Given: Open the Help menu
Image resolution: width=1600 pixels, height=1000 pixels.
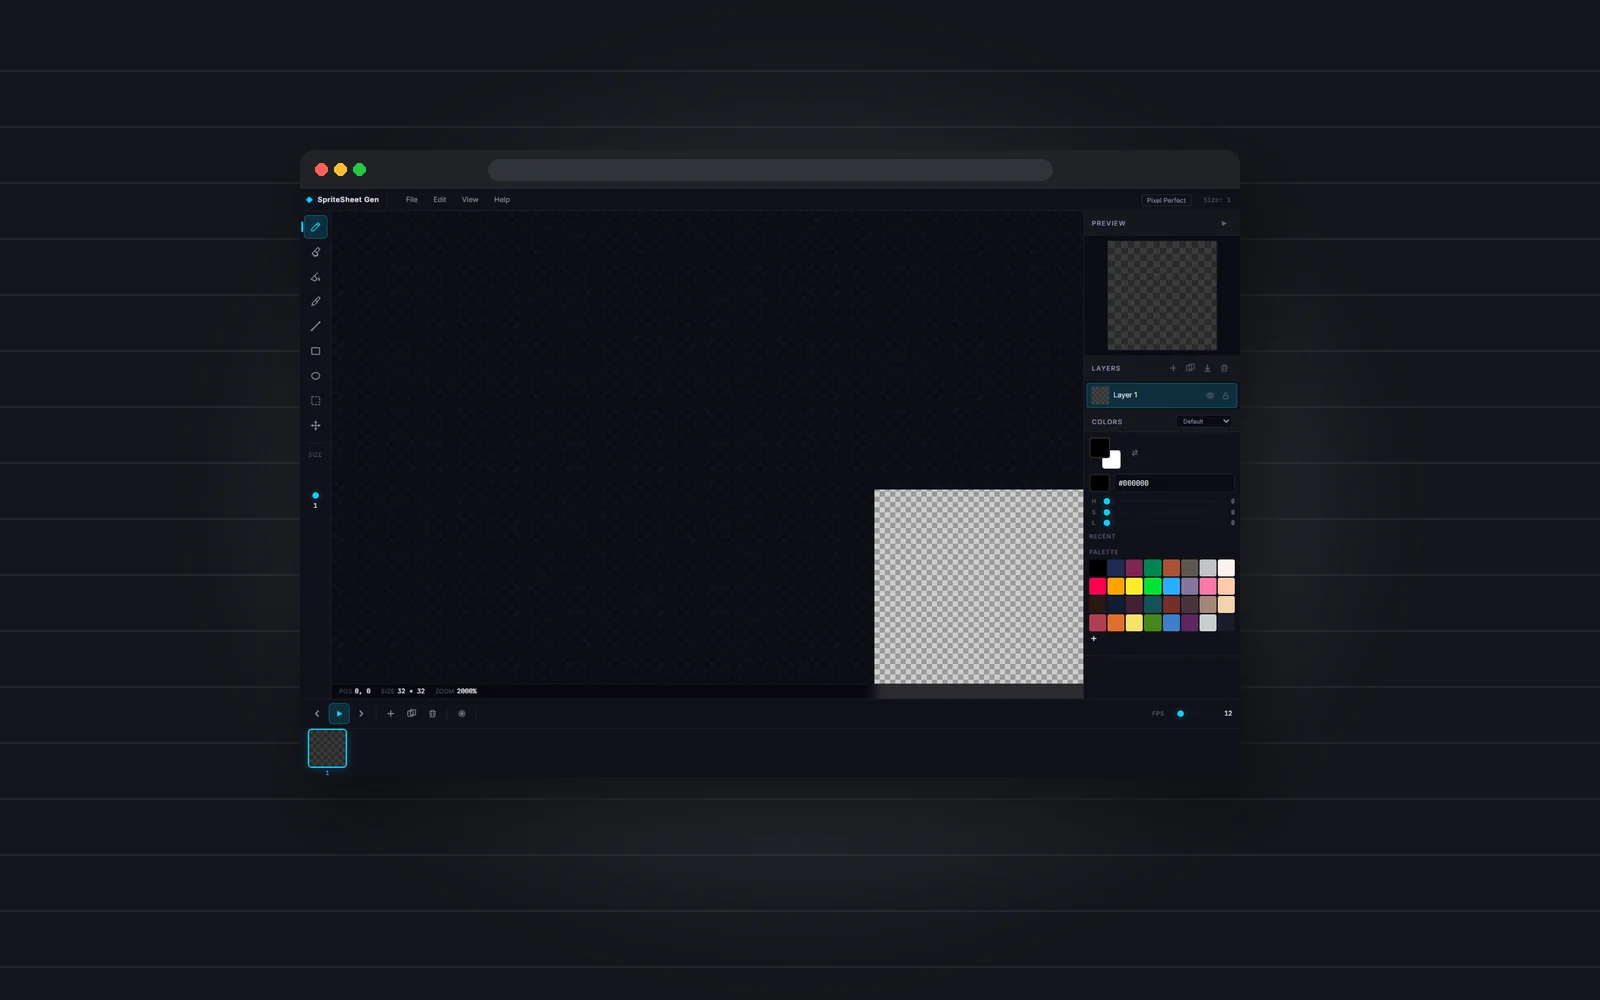Looking at the screenshot, I should pyautogui.click(x=502, y=200).
